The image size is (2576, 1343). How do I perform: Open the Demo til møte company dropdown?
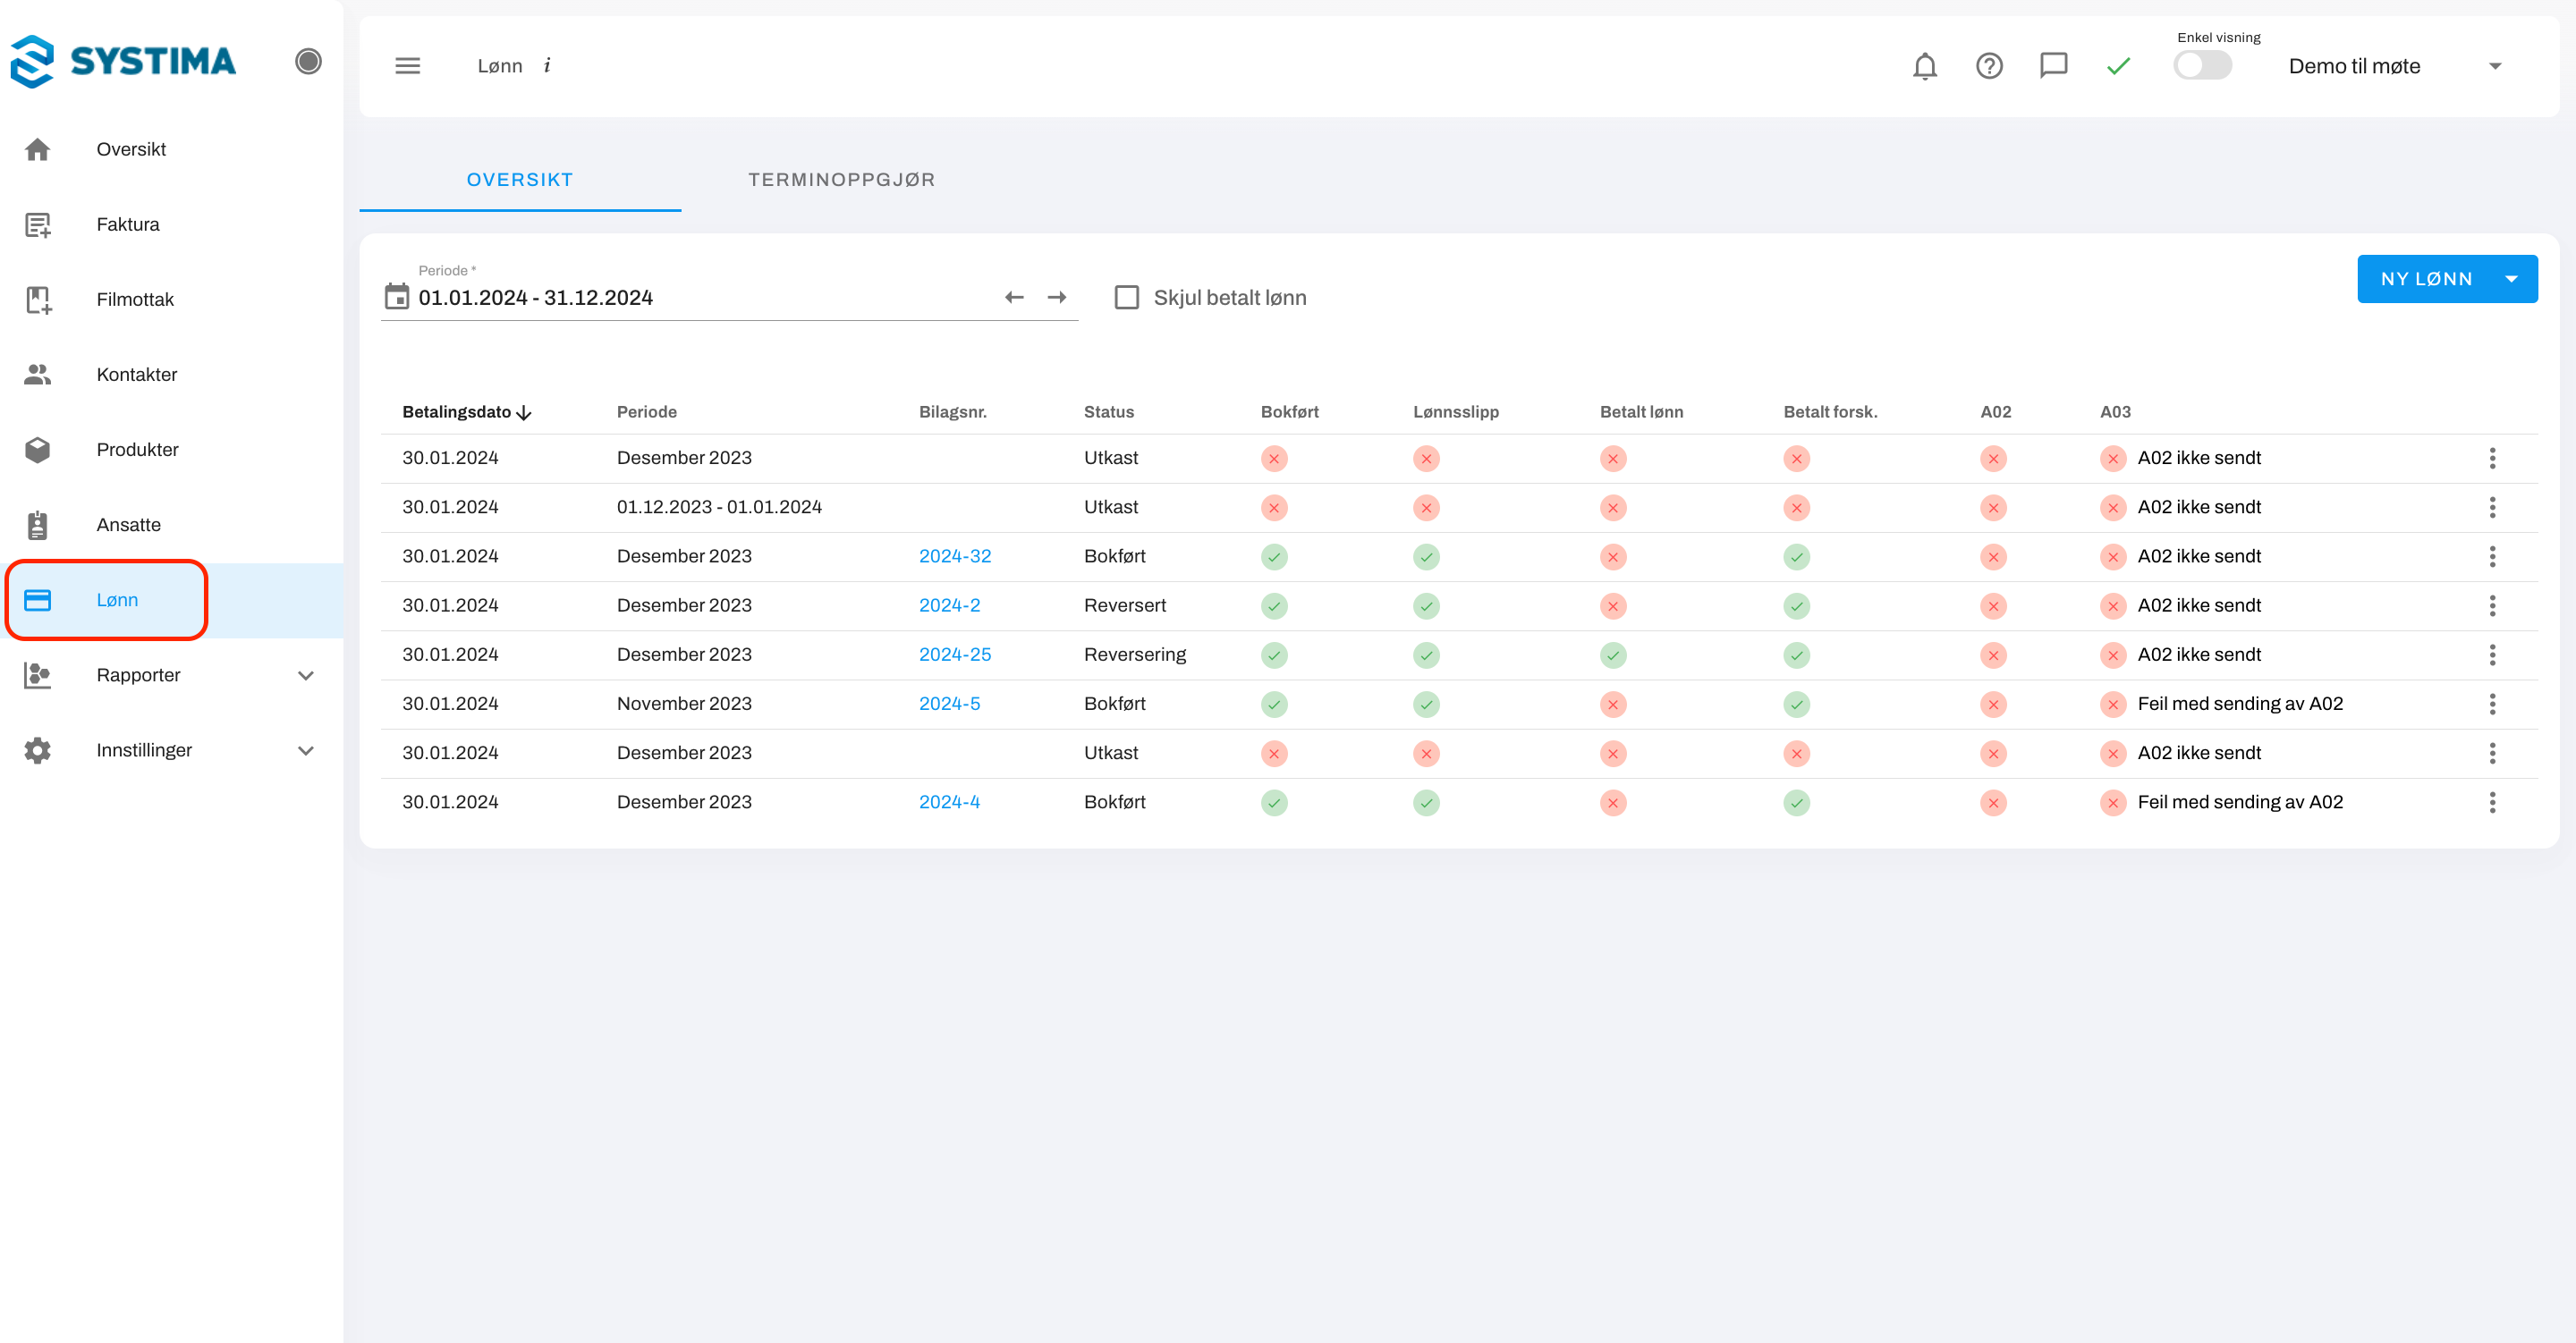pos(2493,66)
